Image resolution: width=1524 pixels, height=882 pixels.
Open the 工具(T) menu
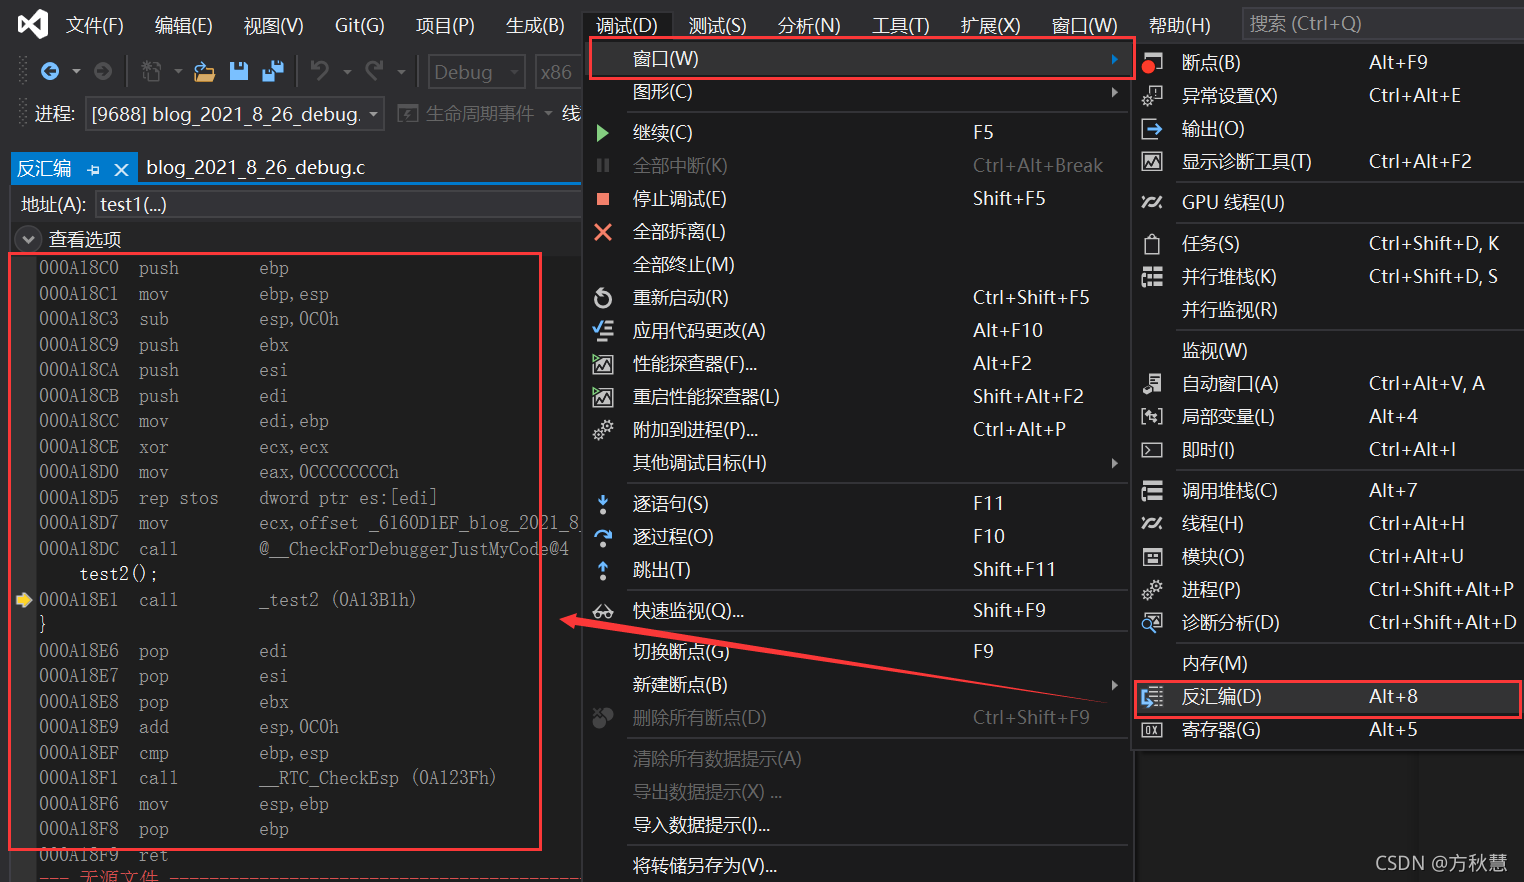pos(900,25)
